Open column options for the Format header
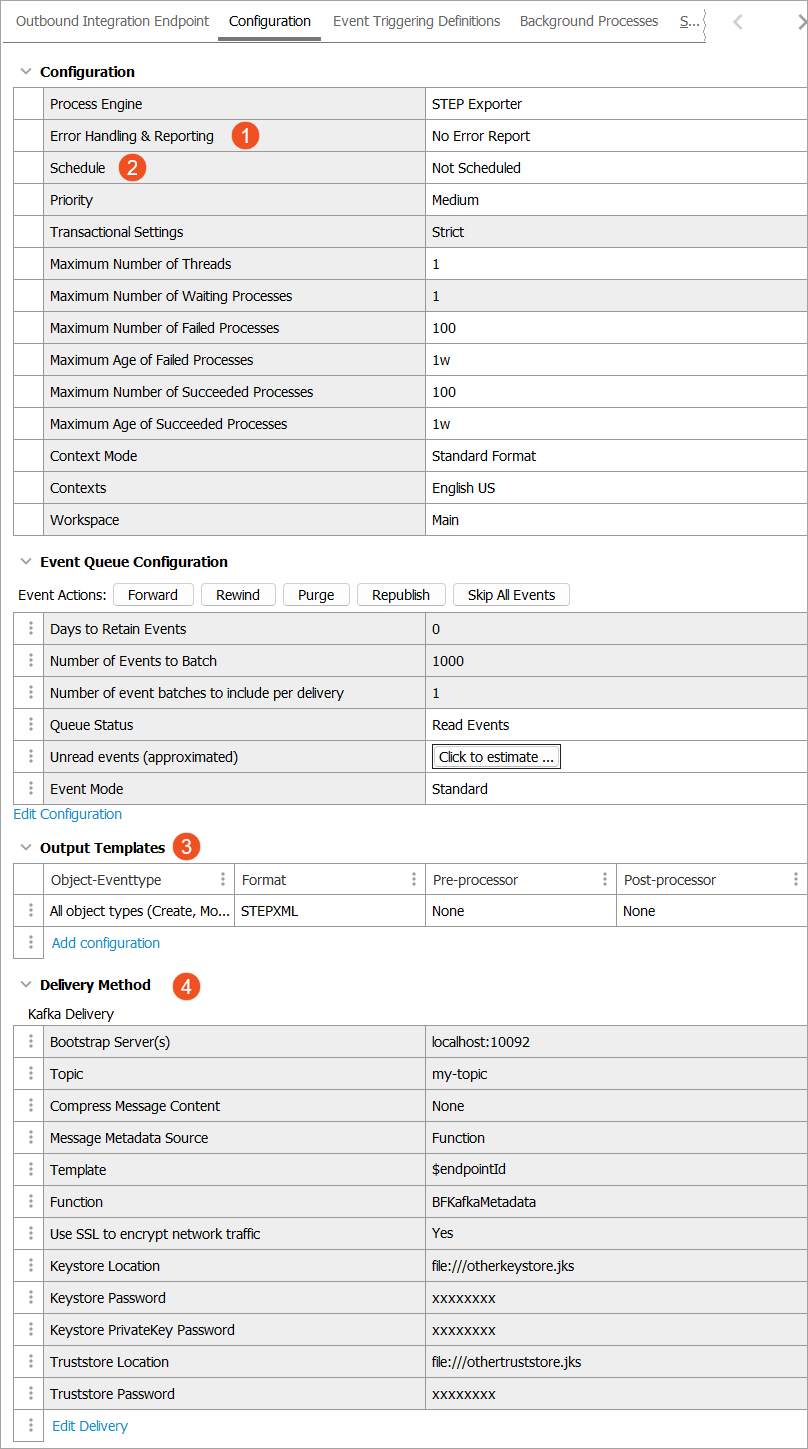This screenshot has width=808, height=1449. click(414, 880)
